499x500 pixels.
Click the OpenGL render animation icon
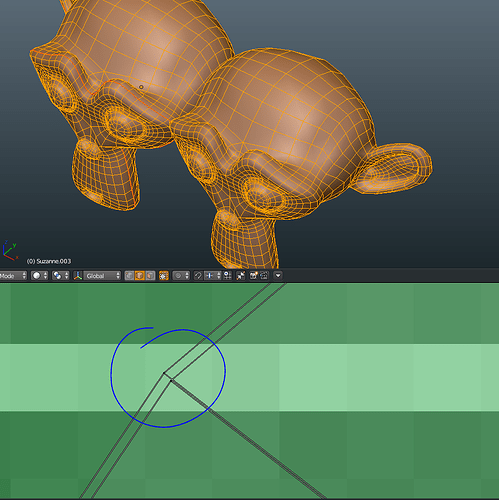pos(264,276)
